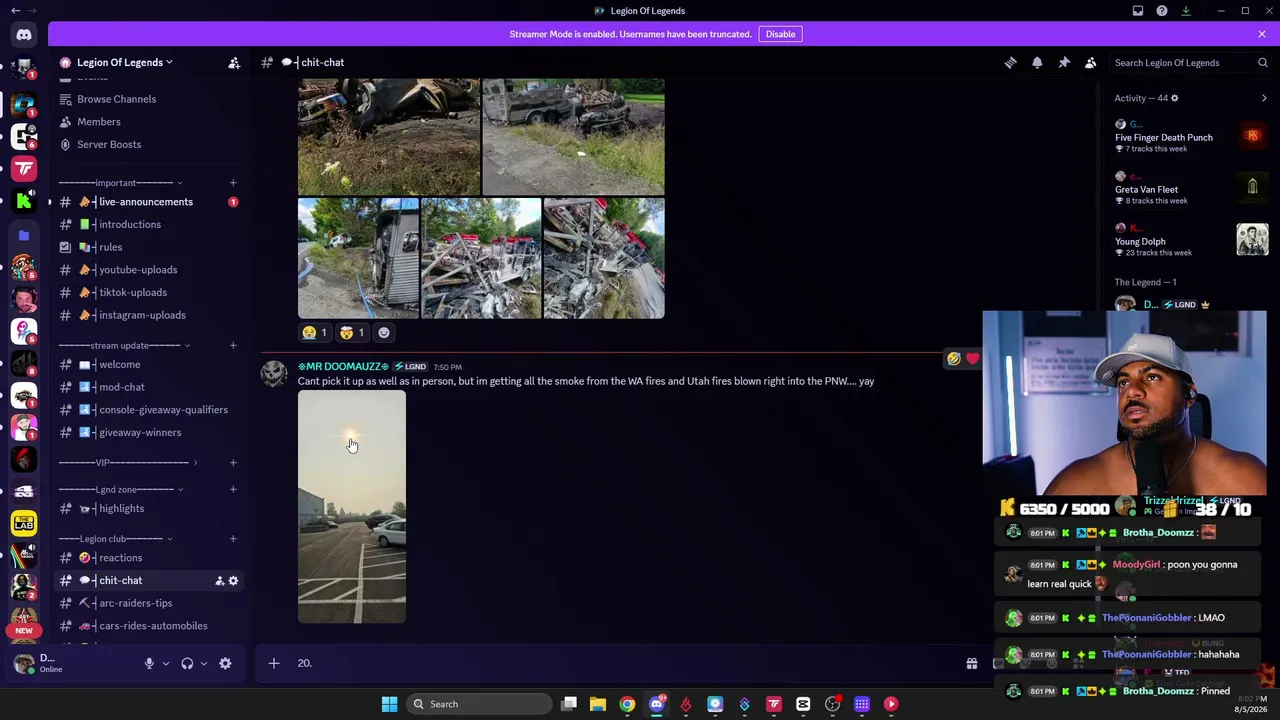Open Discord direct messages home icon
This screenshot has height=720, width=1280.
[24, 35]
